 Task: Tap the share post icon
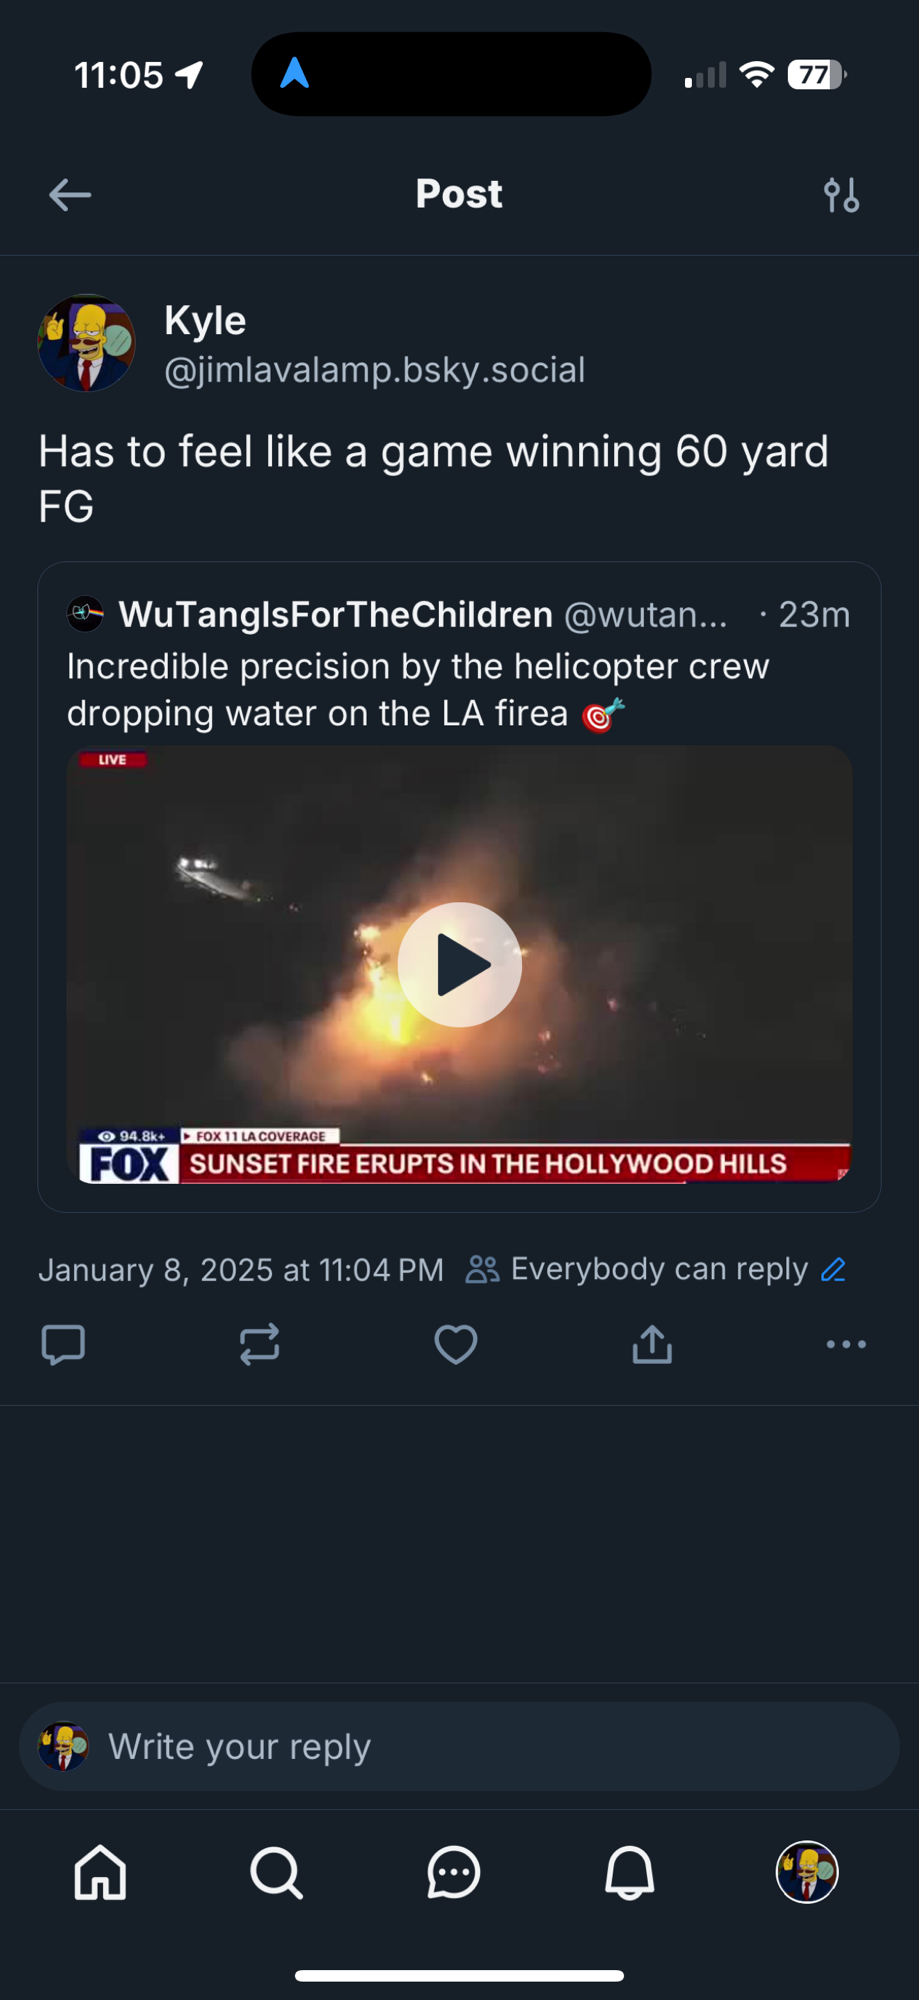pyautogui.click(x=652, y=1344)
